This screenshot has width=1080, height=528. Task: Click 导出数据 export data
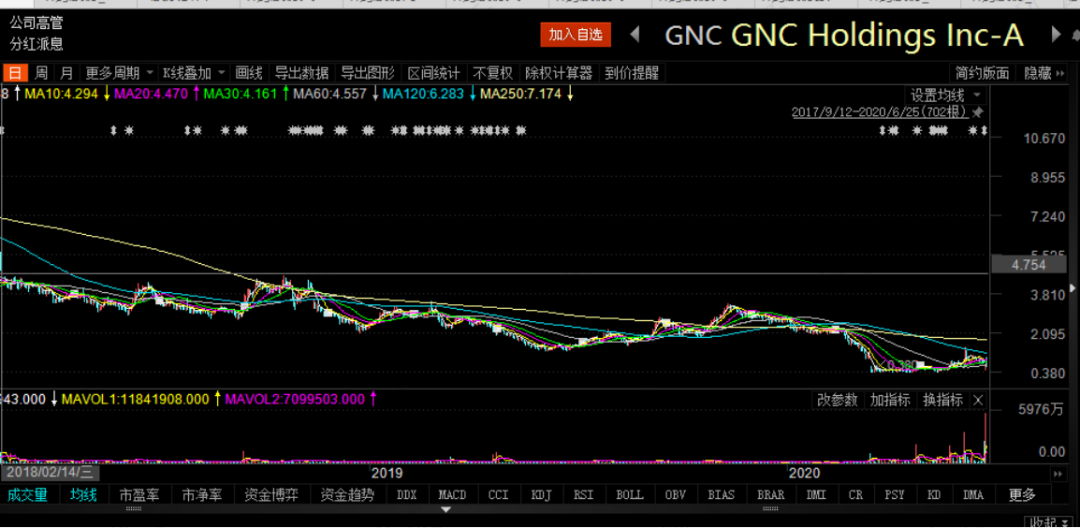click(302, 73)
